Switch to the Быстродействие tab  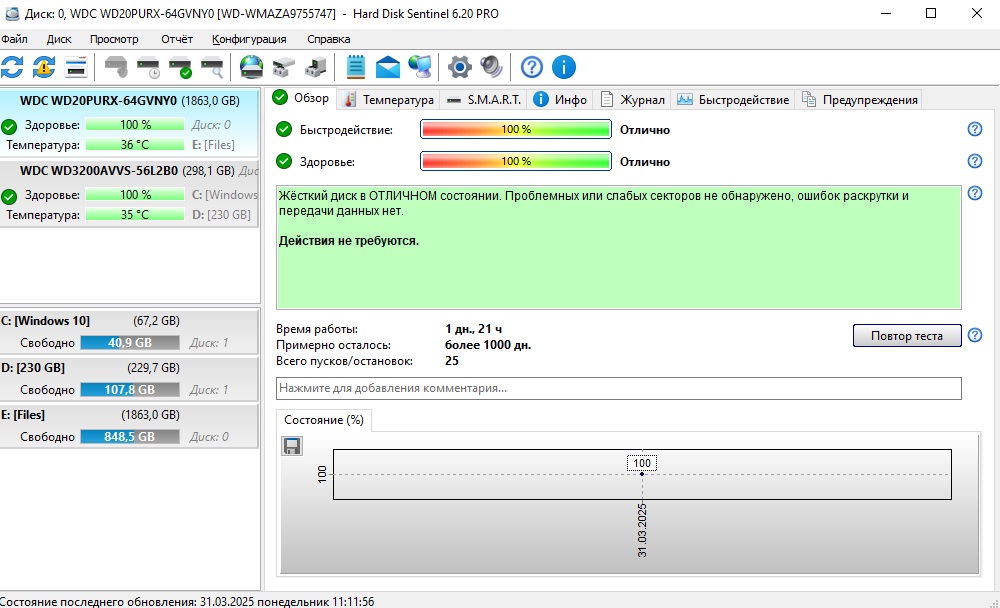point(733,100)
